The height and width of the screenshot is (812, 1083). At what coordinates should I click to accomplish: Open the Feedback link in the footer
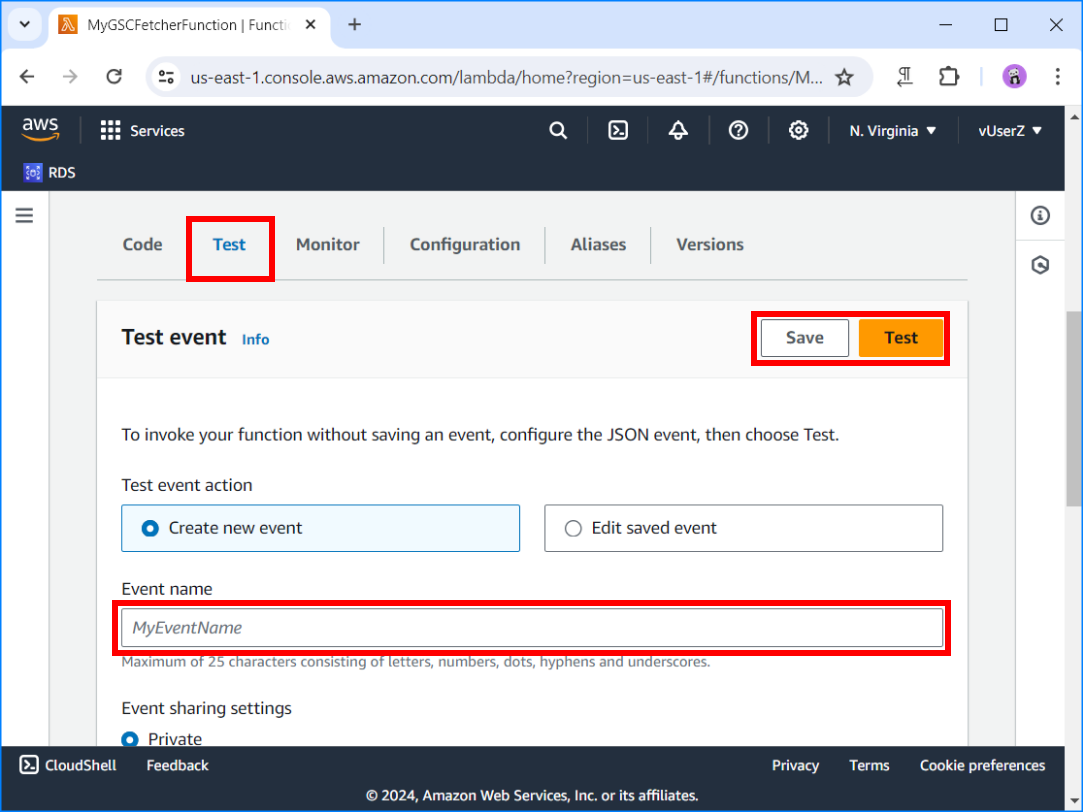(176, 765)
